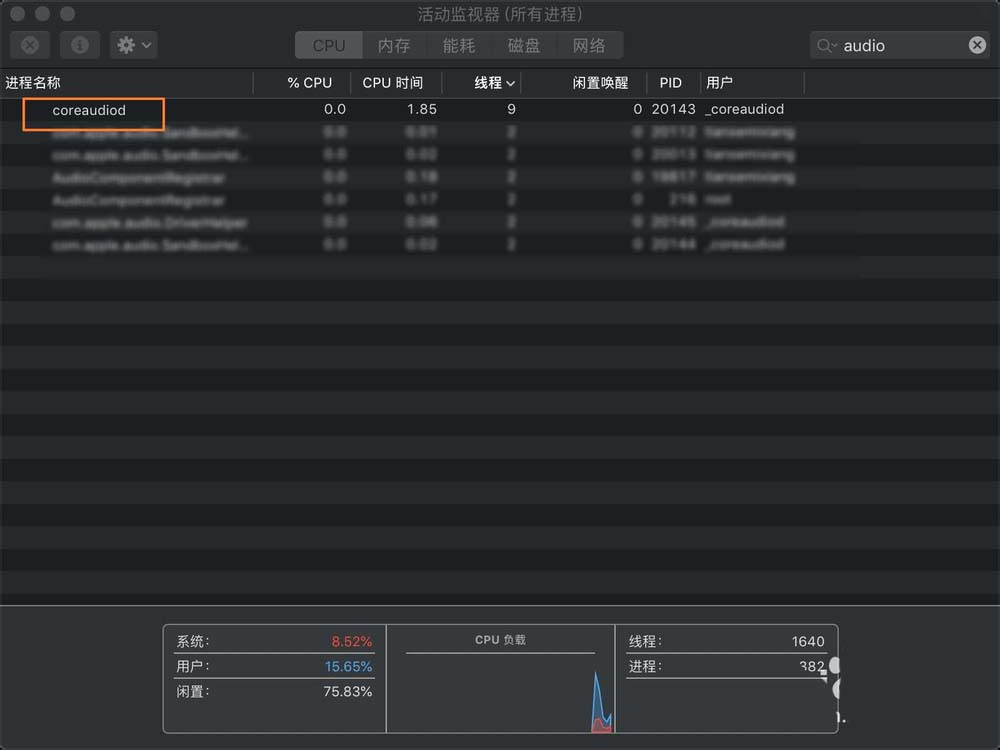Open process info with the (i) icon
The image size is (1000, 750).
click(x=79, y=45)
